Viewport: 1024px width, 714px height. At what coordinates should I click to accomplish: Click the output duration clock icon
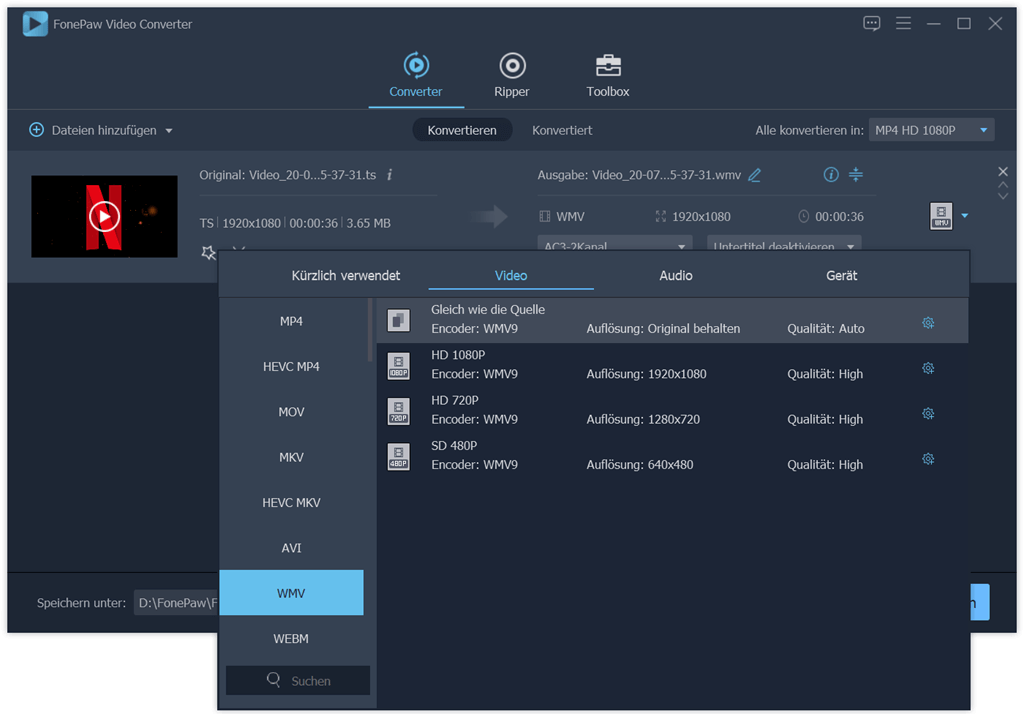pos(803,216)
